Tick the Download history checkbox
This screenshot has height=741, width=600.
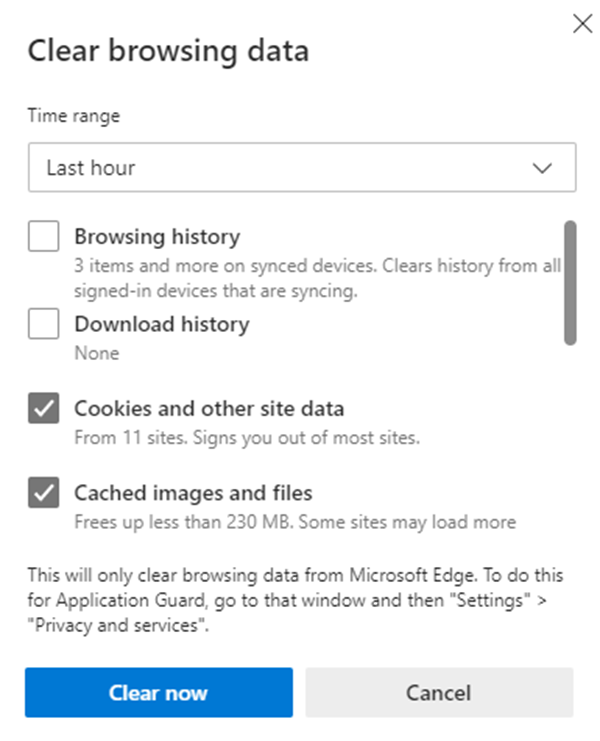(x=44, y=324)
